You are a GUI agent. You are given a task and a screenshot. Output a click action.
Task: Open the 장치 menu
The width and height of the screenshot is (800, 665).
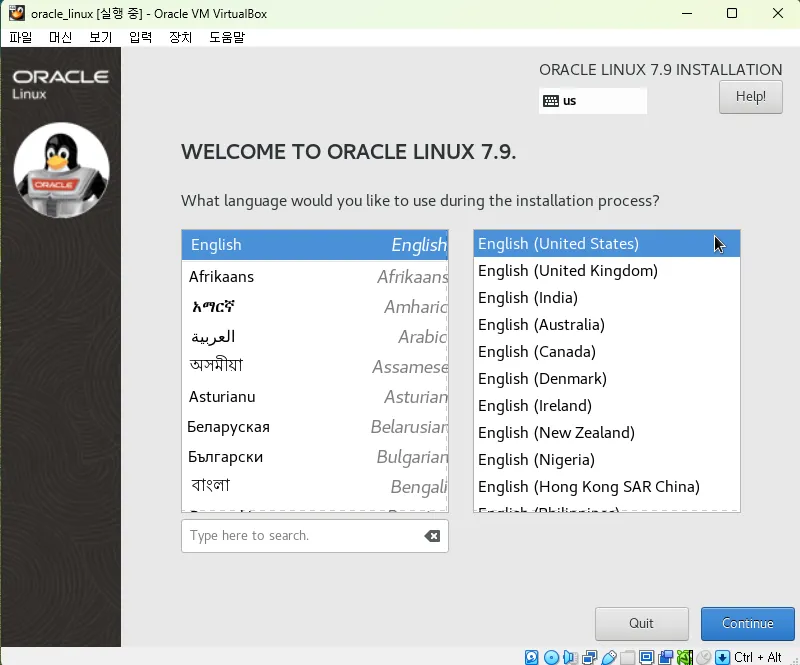coord(181,37)
